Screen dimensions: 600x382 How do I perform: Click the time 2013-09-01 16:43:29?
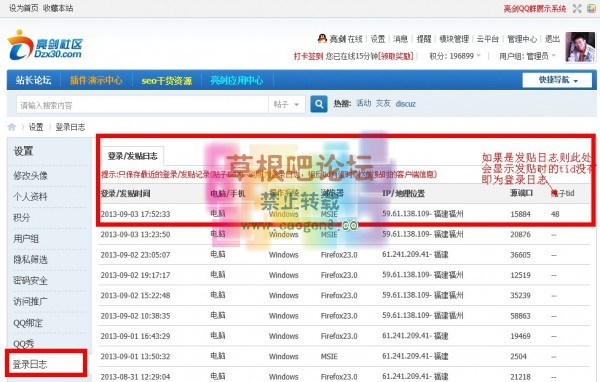(x=135, y=336)
